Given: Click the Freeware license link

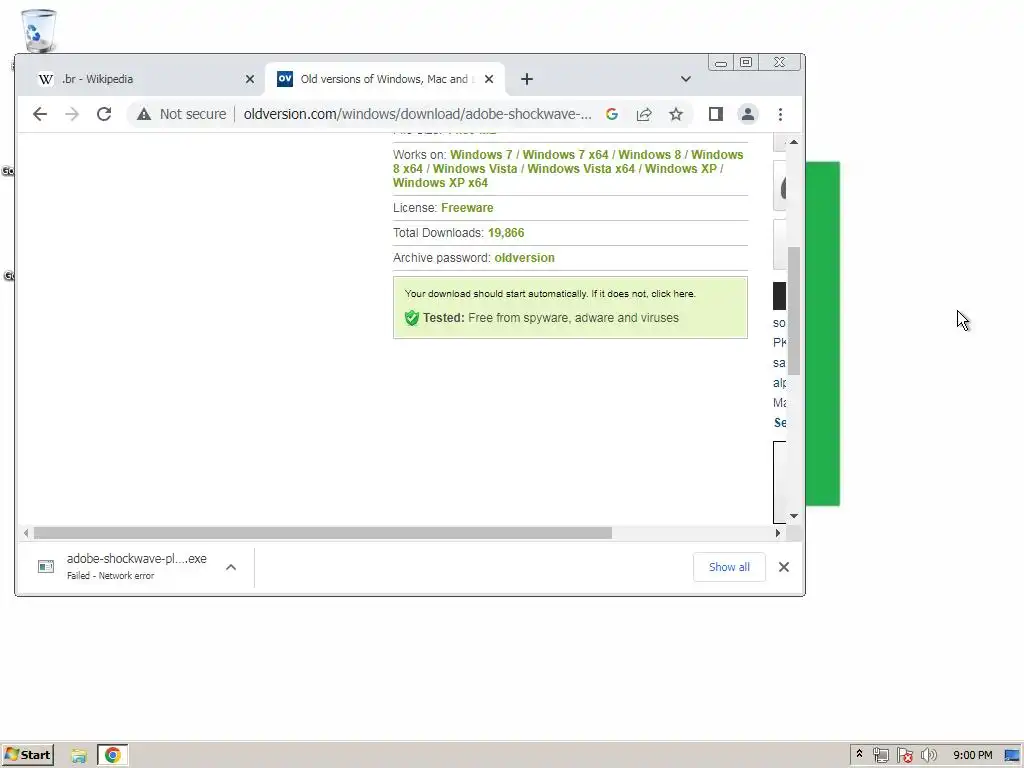Looking at the screenshot, I should tap(468, 208).
